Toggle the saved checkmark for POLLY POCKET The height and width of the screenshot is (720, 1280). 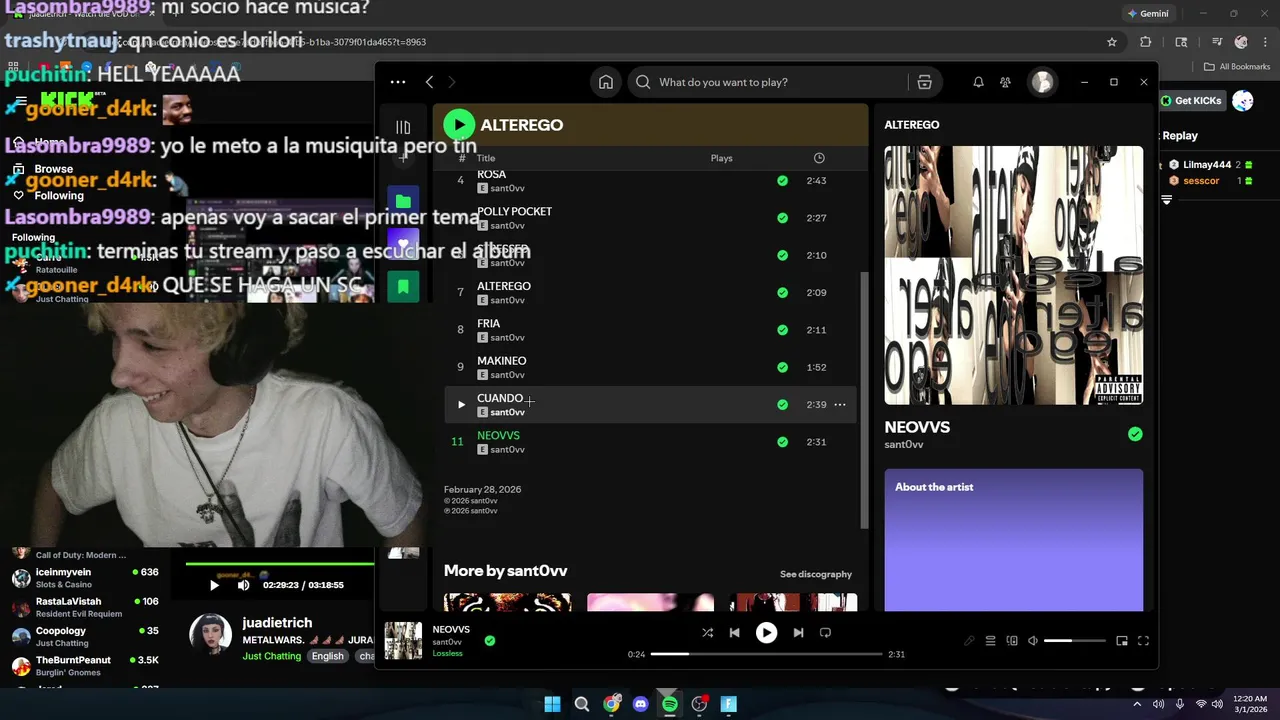[782, 218]
